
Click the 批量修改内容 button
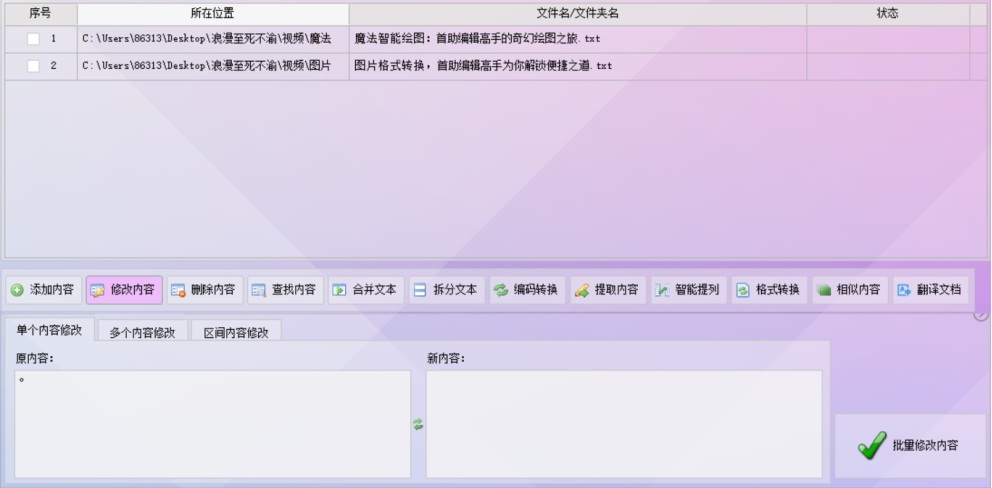click(x=910, y=446)
